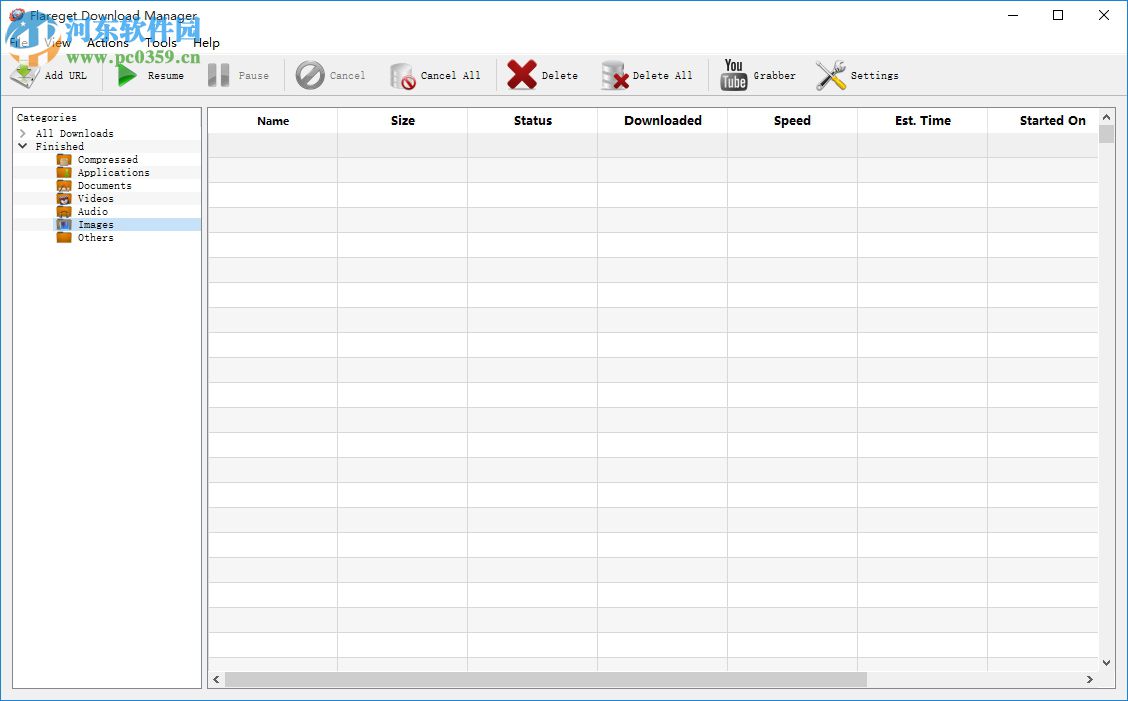Image resolution: width=1128 pixels, height=701 pixels.
Task: Click the vertical scrollbar thumb
Action: (x=1106, y=134)
